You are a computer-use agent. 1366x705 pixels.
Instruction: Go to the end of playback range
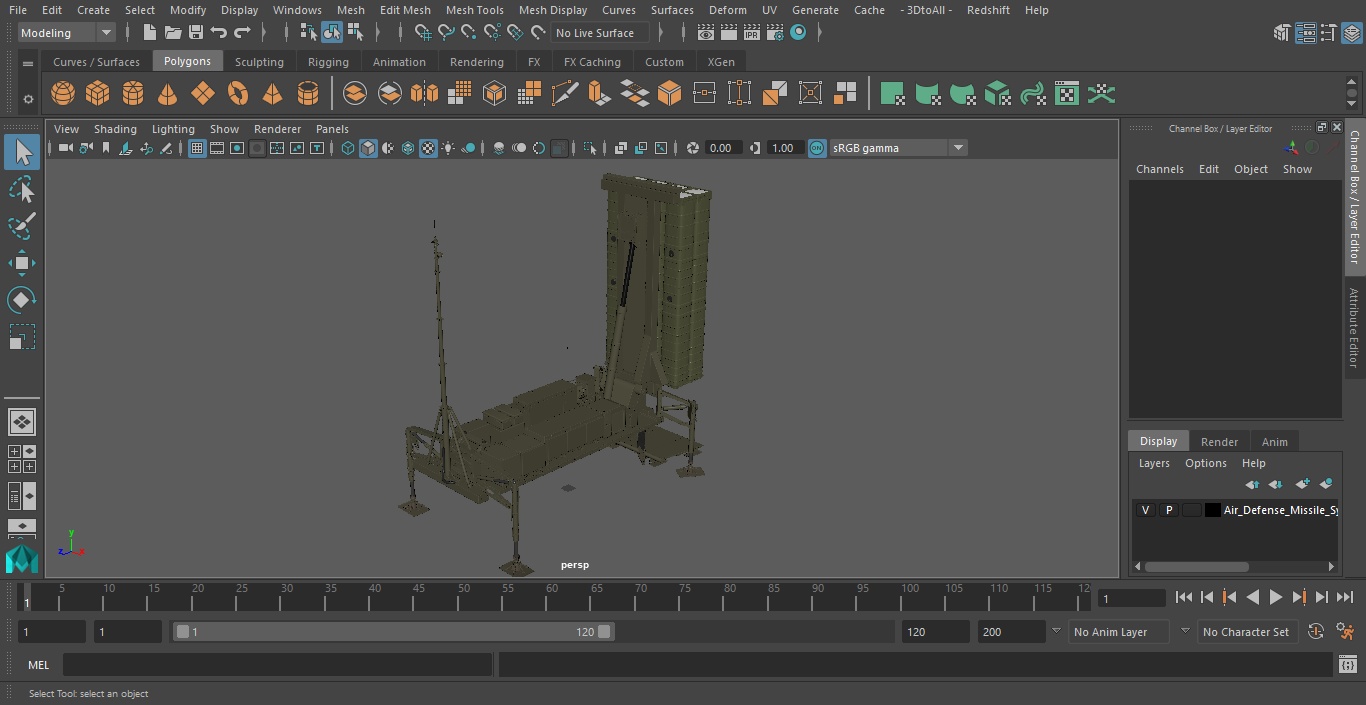click(1345, 597)
